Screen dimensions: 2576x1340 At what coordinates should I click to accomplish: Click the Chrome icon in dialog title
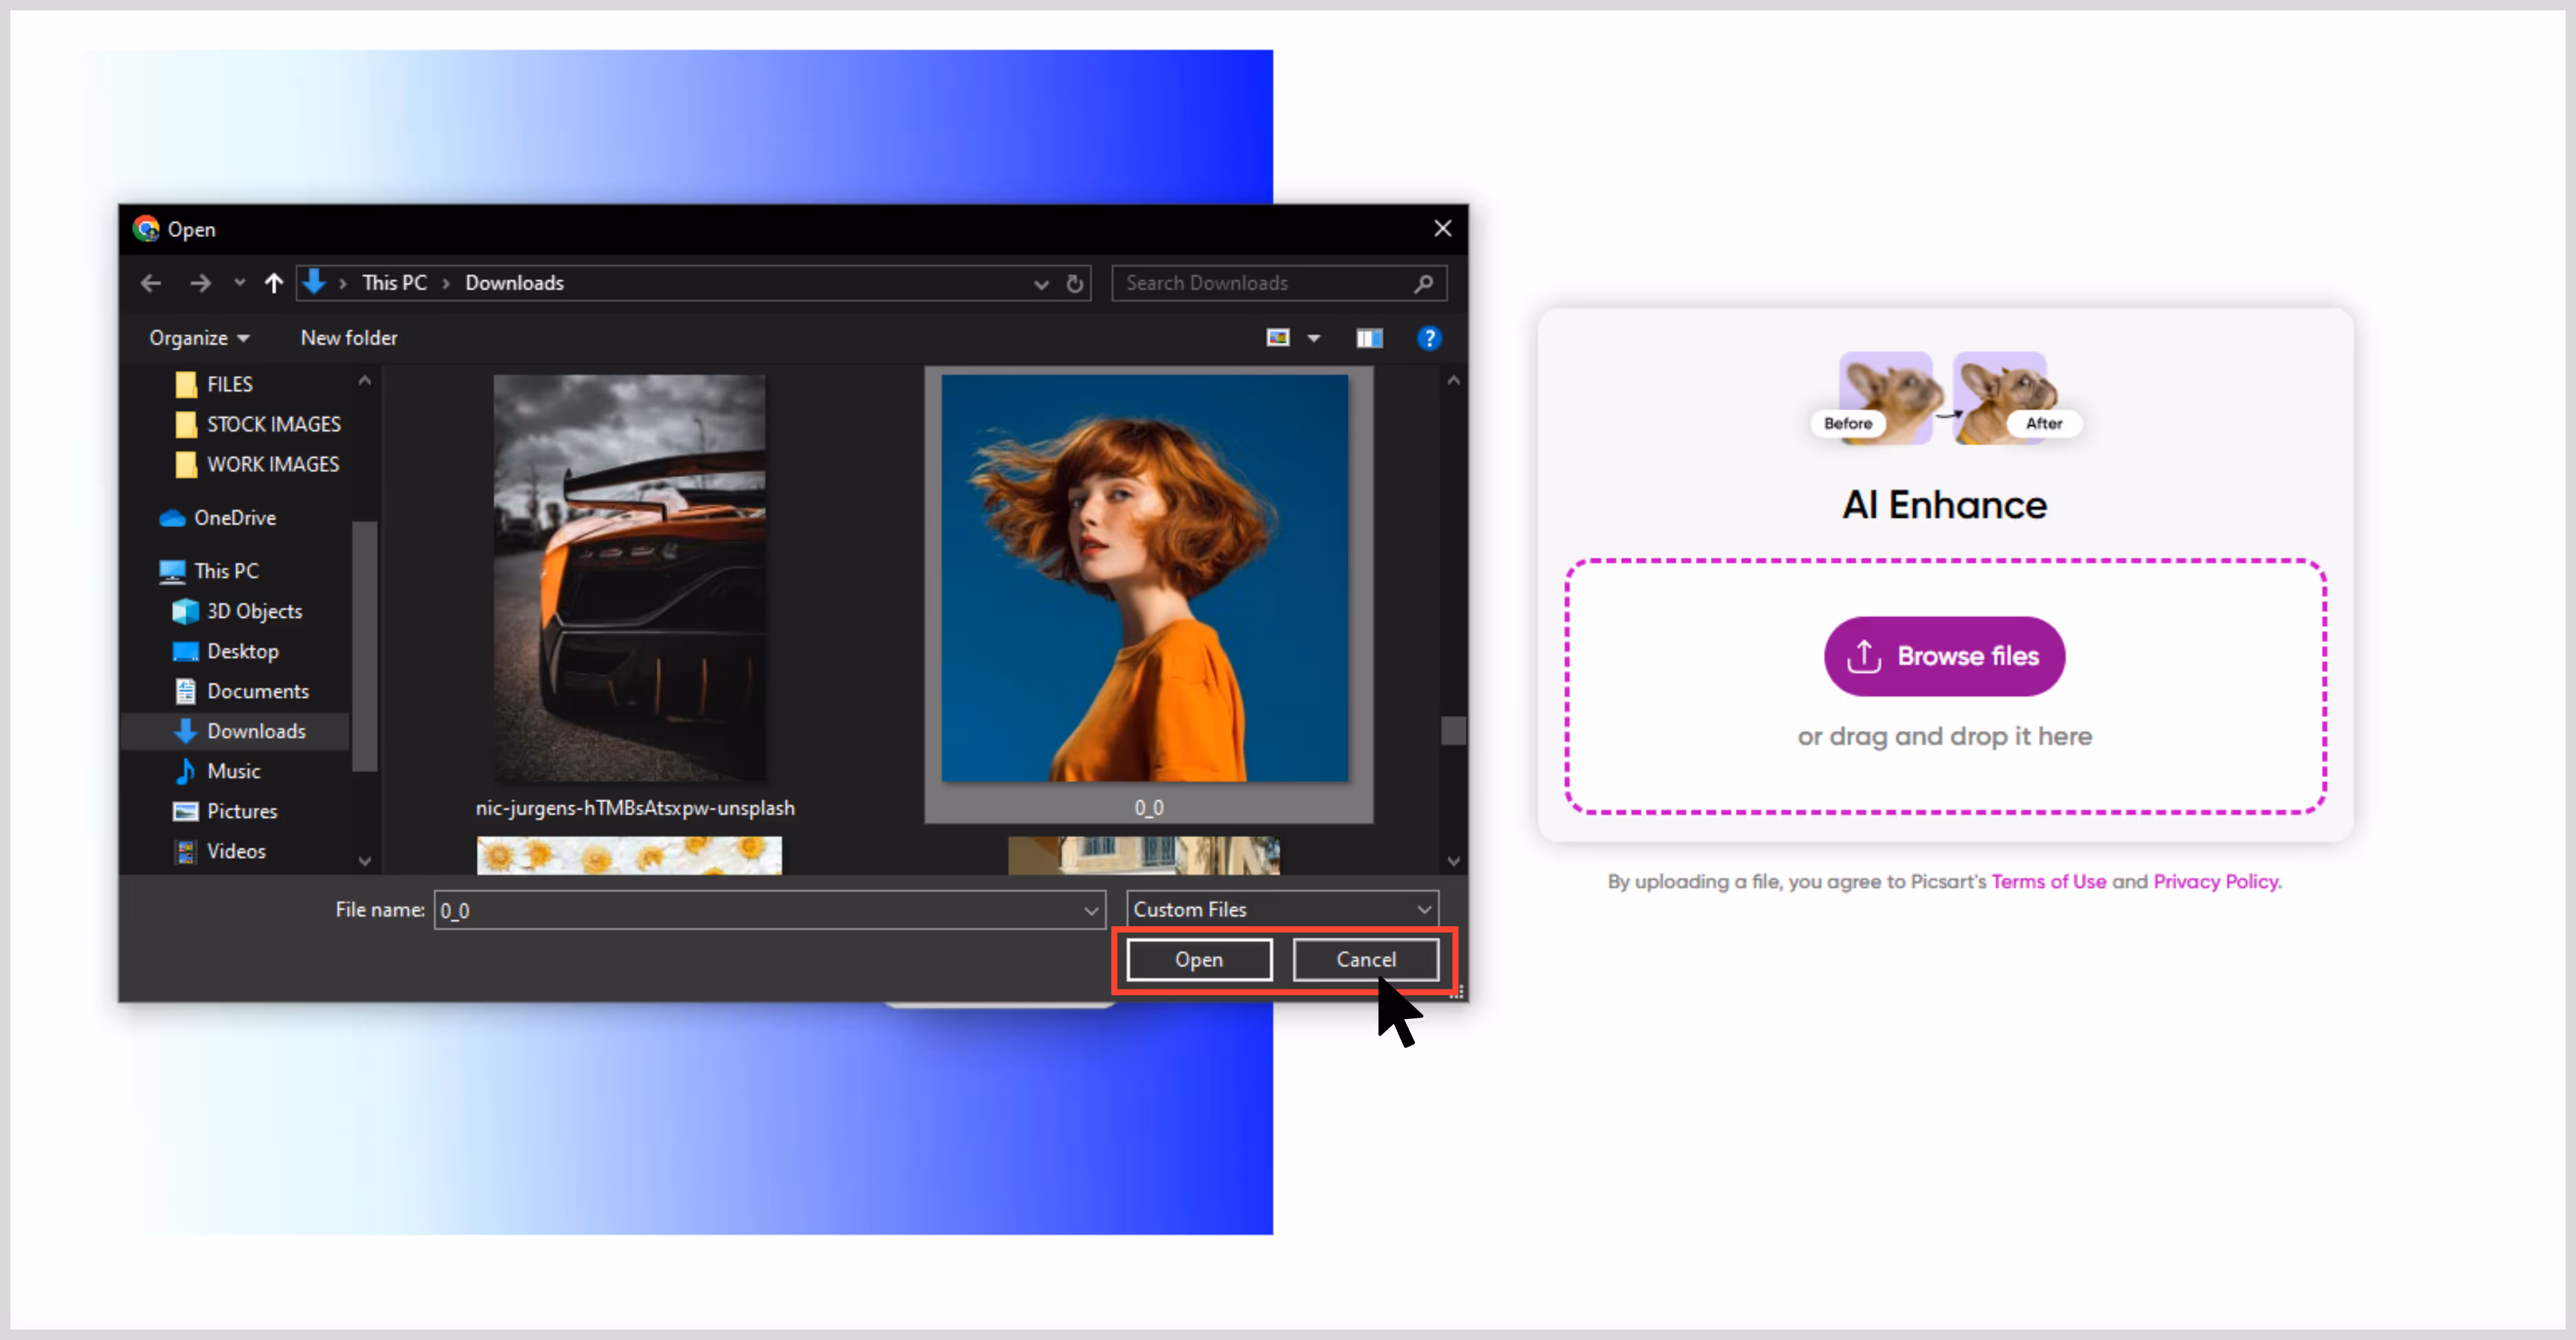click(146, 229)
